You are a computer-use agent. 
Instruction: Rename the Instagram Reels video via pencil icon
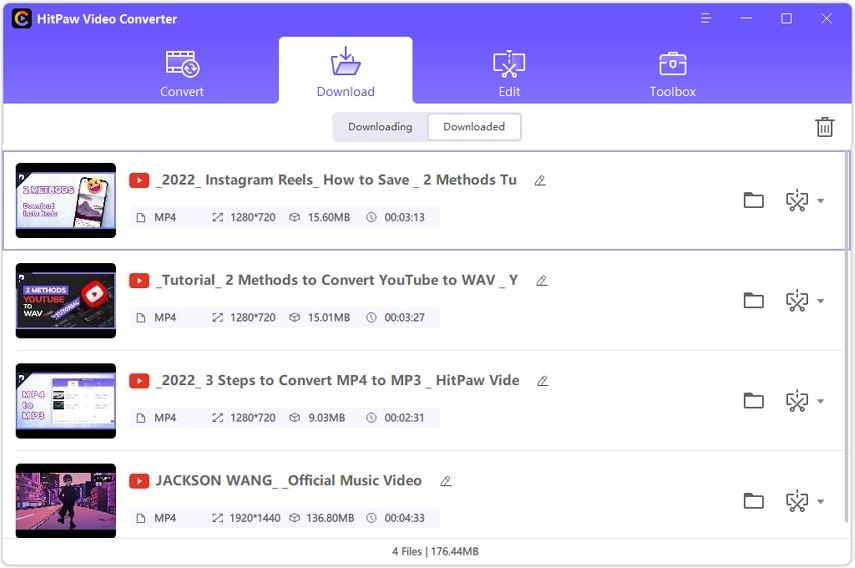pos(540,180)
